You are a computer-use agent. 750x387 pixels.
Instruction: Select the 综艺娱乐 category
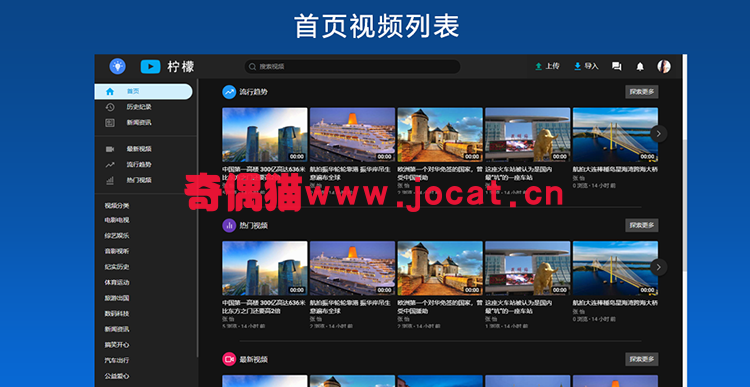pyautogui.click(x=117, y=236)
